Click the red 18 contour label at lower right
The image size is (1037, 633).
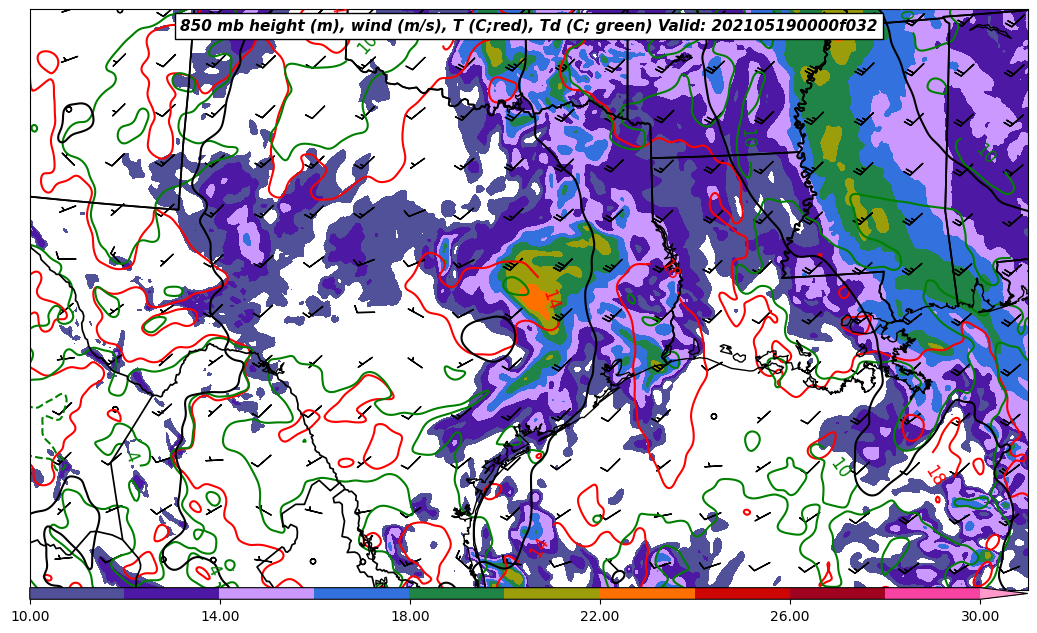coord(936,476)
